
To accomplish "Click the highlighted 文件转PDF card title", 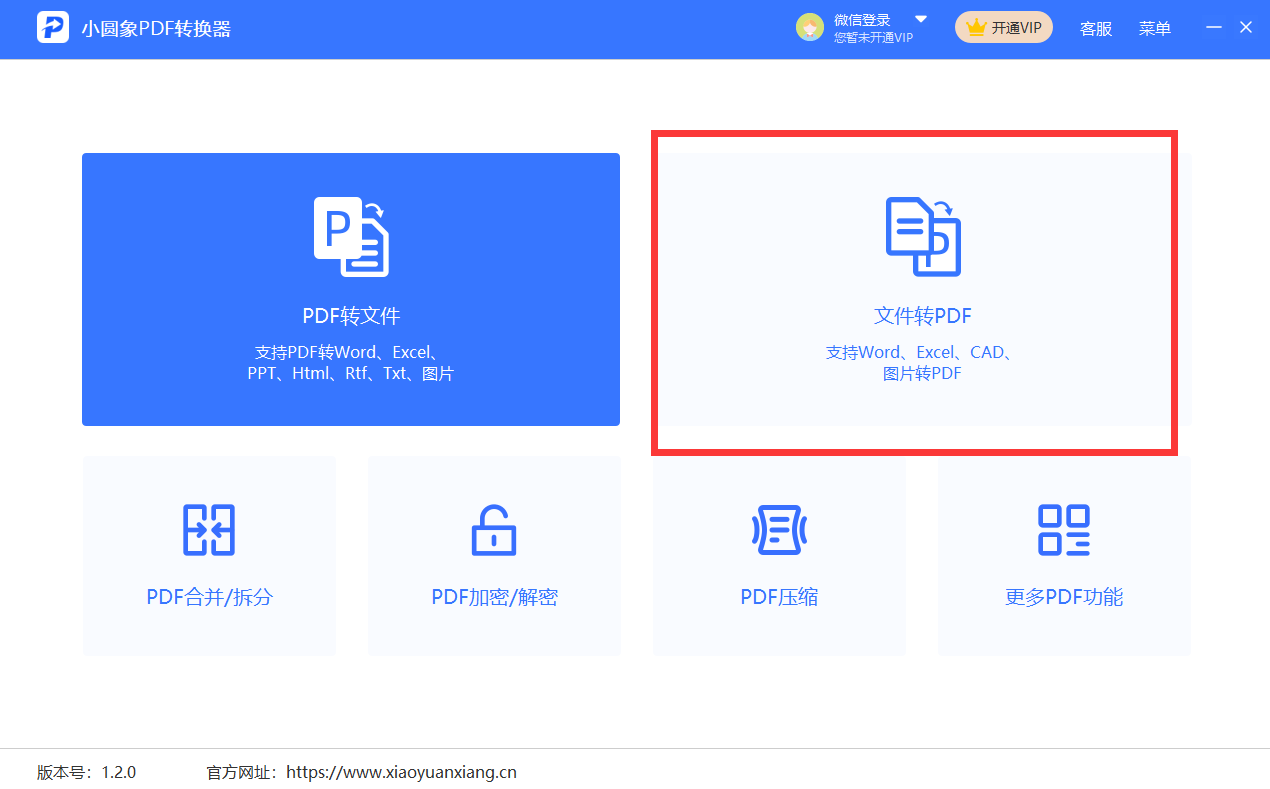I will (921, 315).
